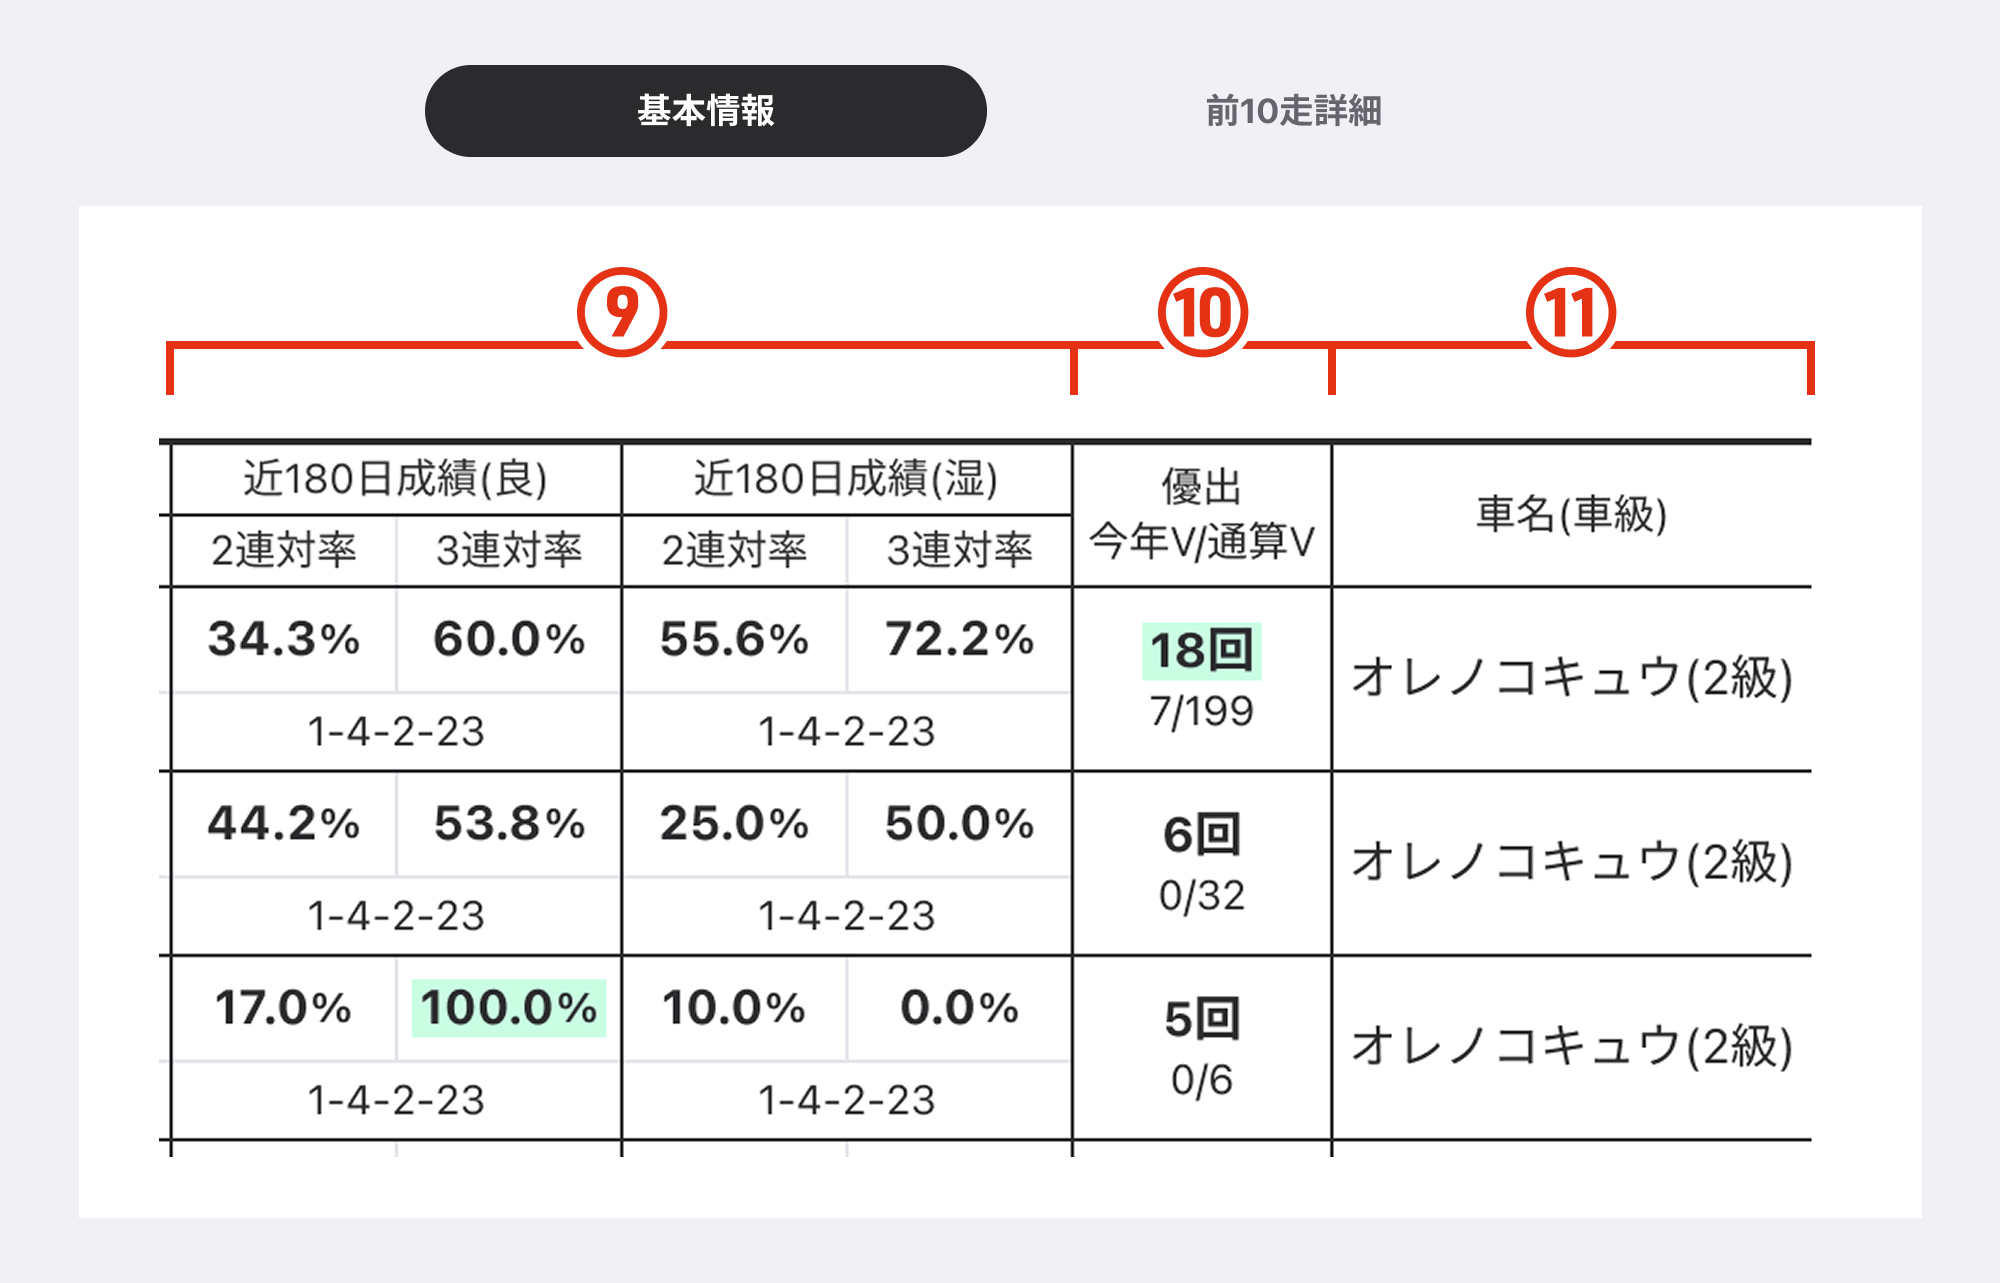Click the 7/199 victories value
2000x1283 pixels.
tap(1201, 711)
